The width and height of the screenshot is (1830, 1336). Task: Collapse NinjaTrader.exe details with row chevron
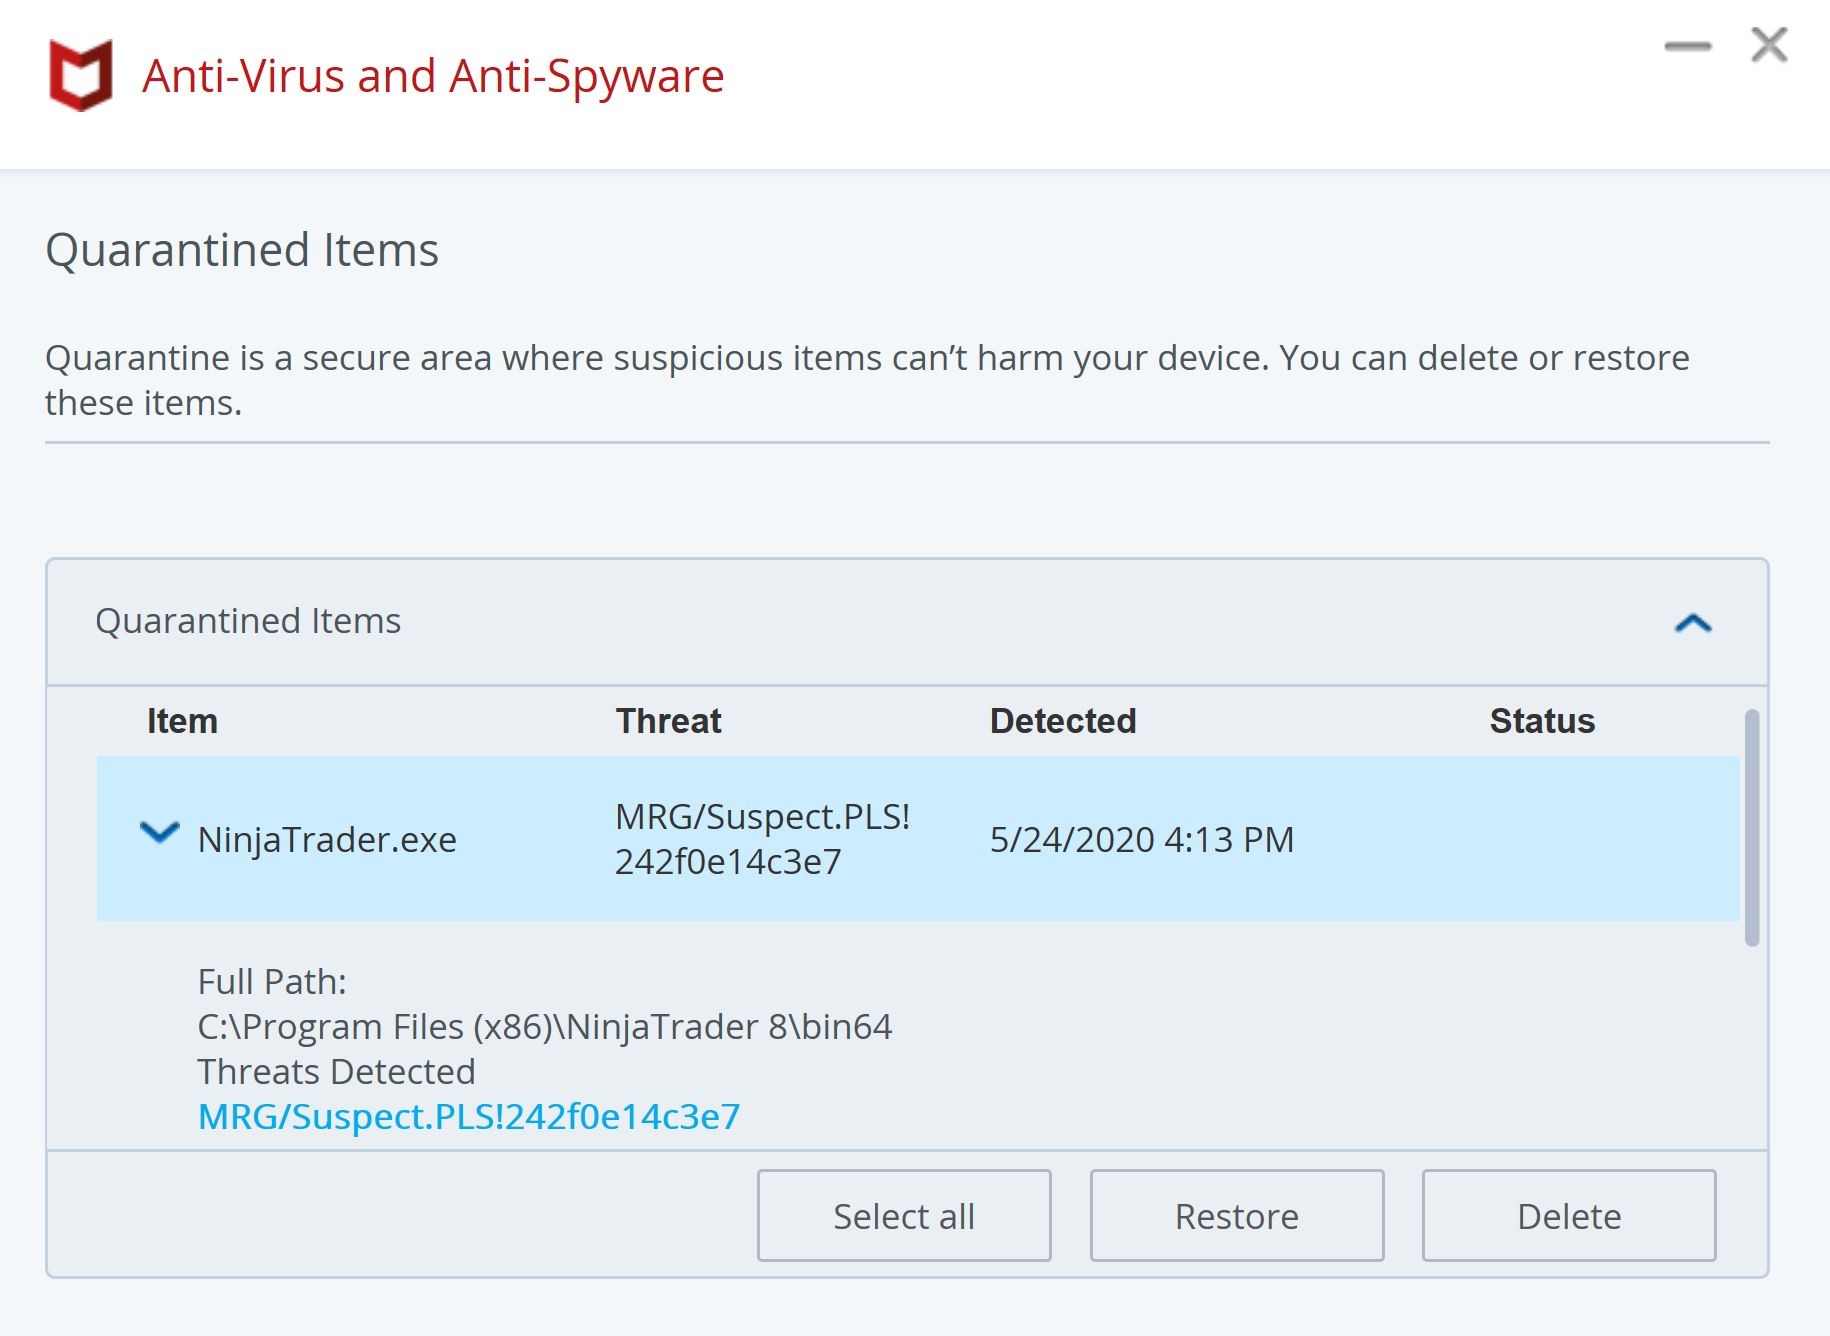pyautogui.click(x=159, y=833)
